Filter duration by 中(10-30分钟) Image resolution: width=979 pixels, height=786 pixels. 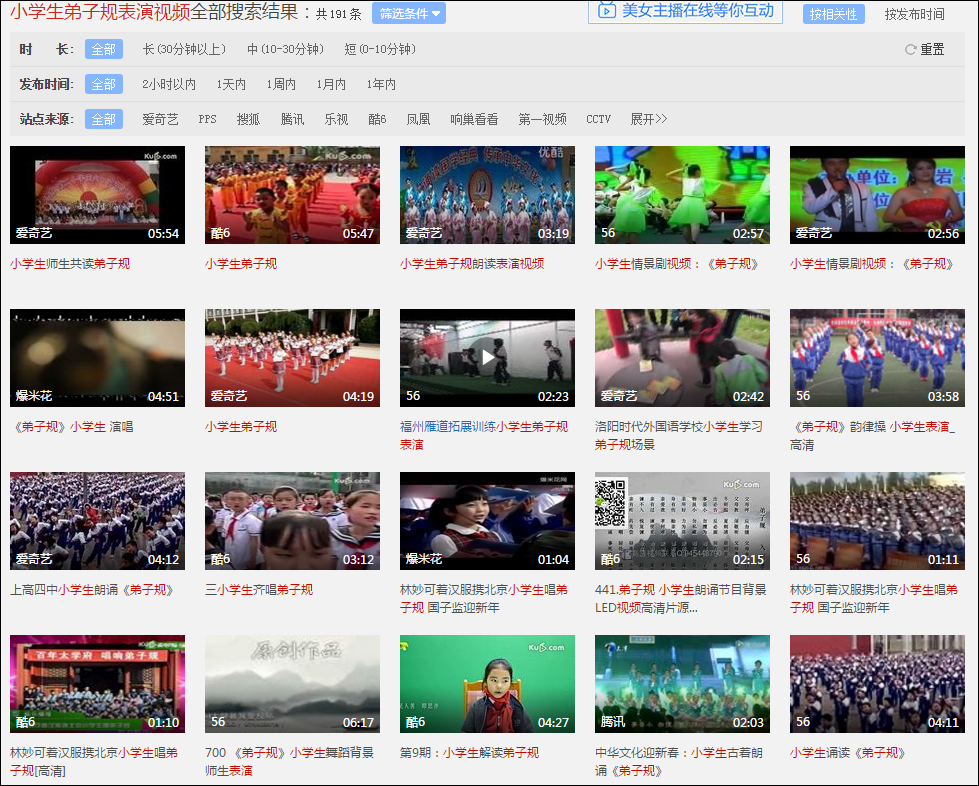click(285, 49)
